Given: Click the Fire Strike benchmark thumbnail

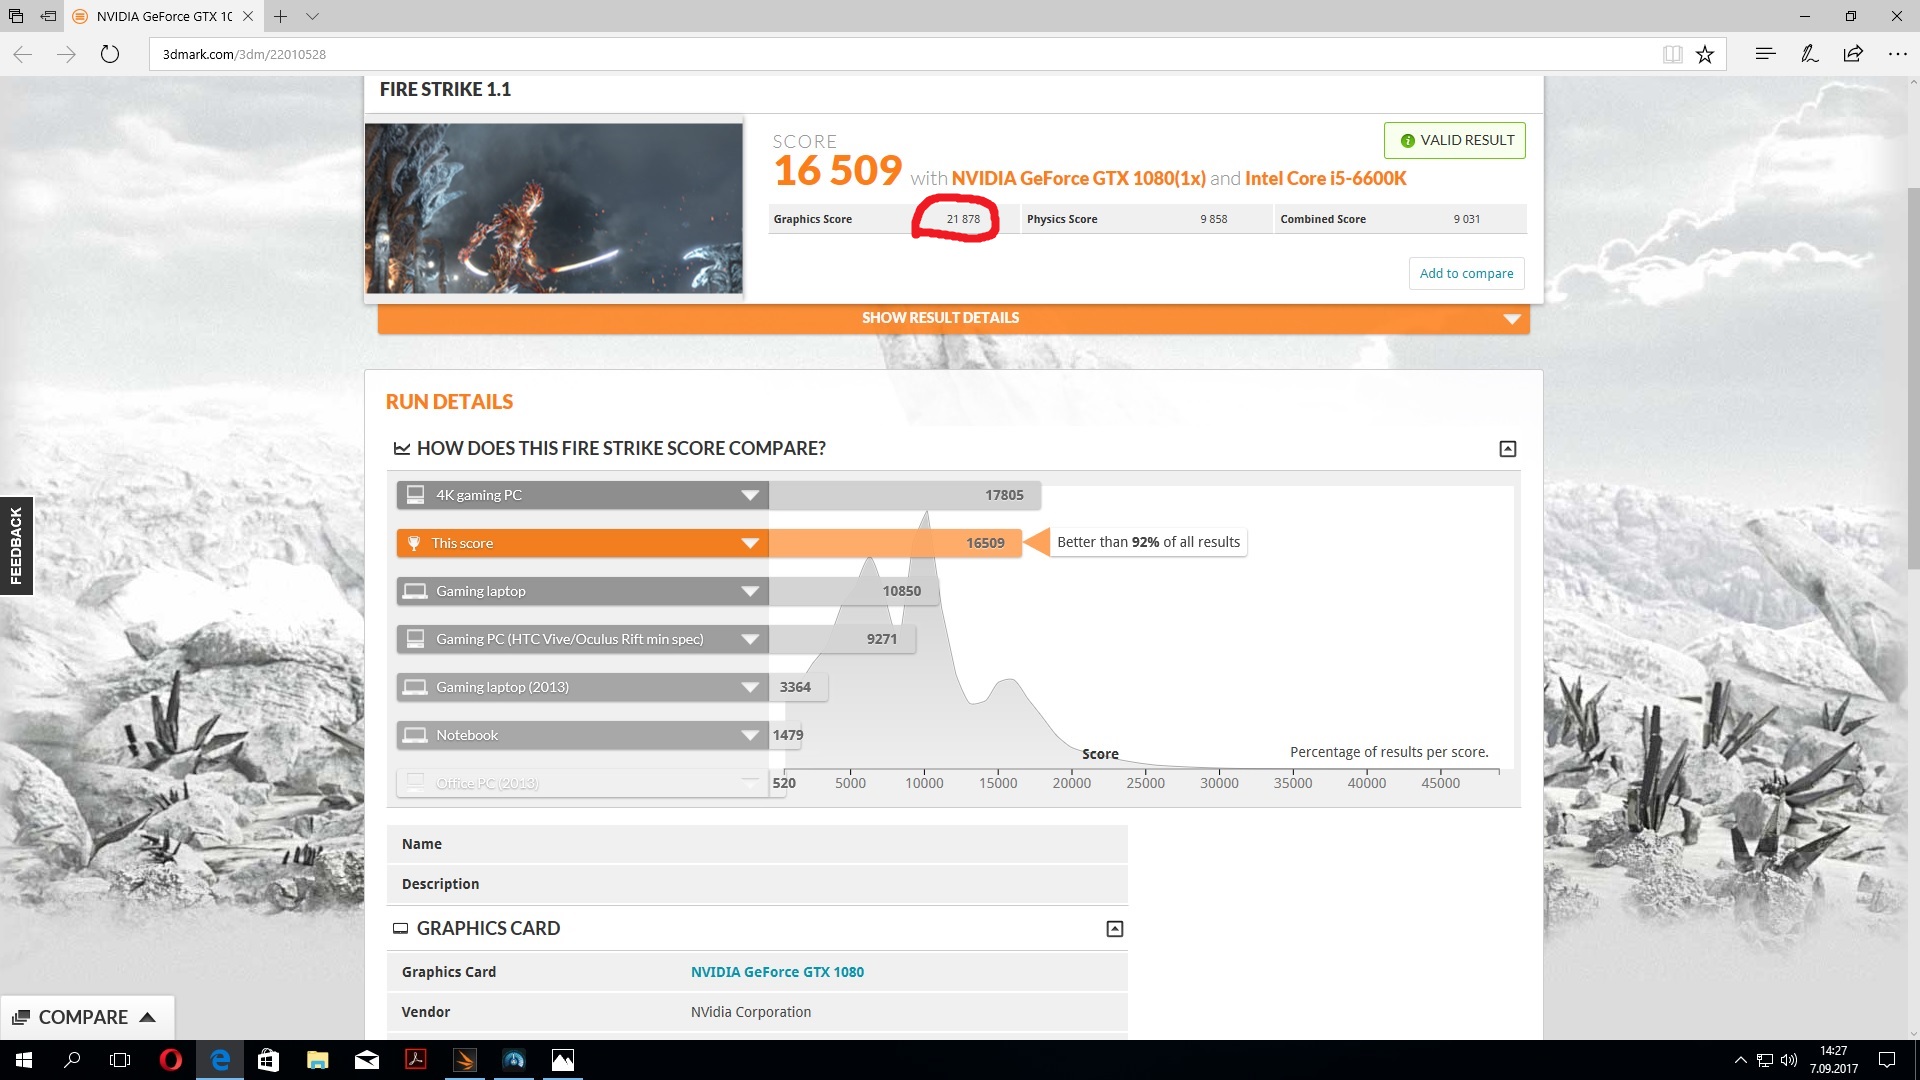Looking at the screenshot, I should pyautogui.click(x=554, y=208).
